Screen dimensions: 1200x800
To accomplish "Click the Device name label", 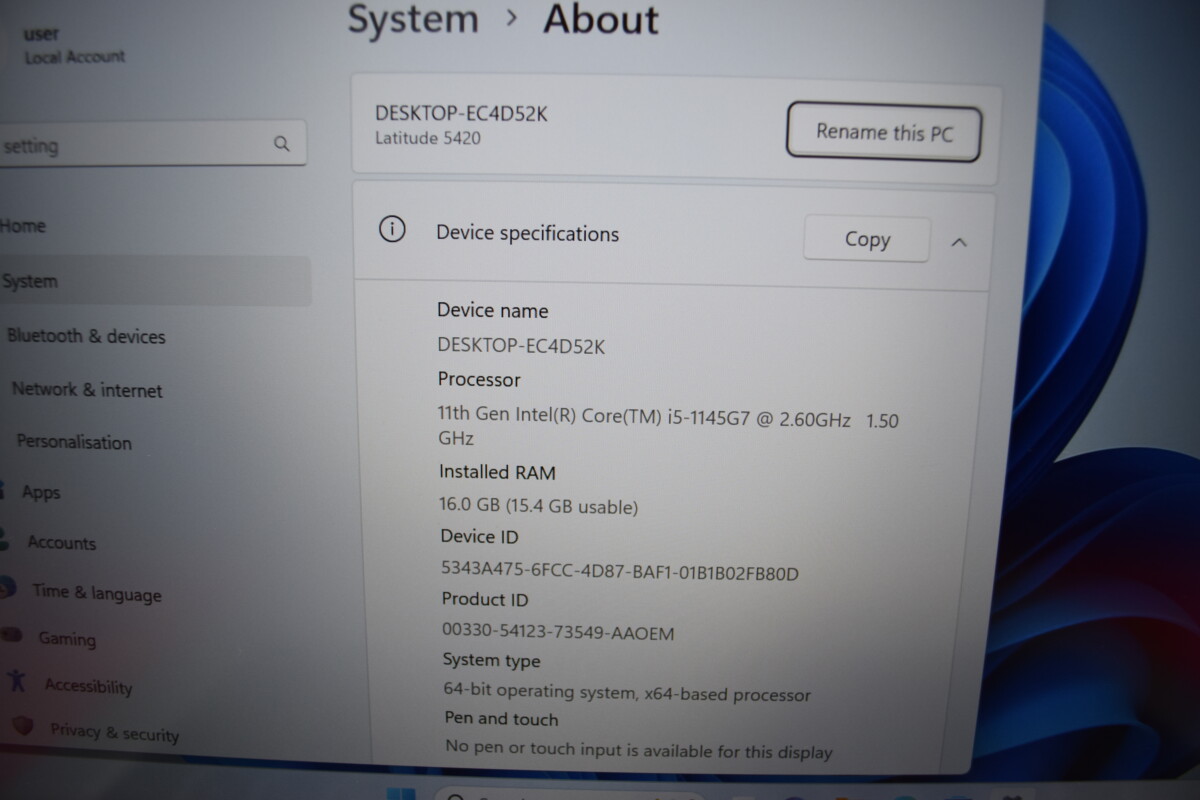I will [x=492, y=310].
